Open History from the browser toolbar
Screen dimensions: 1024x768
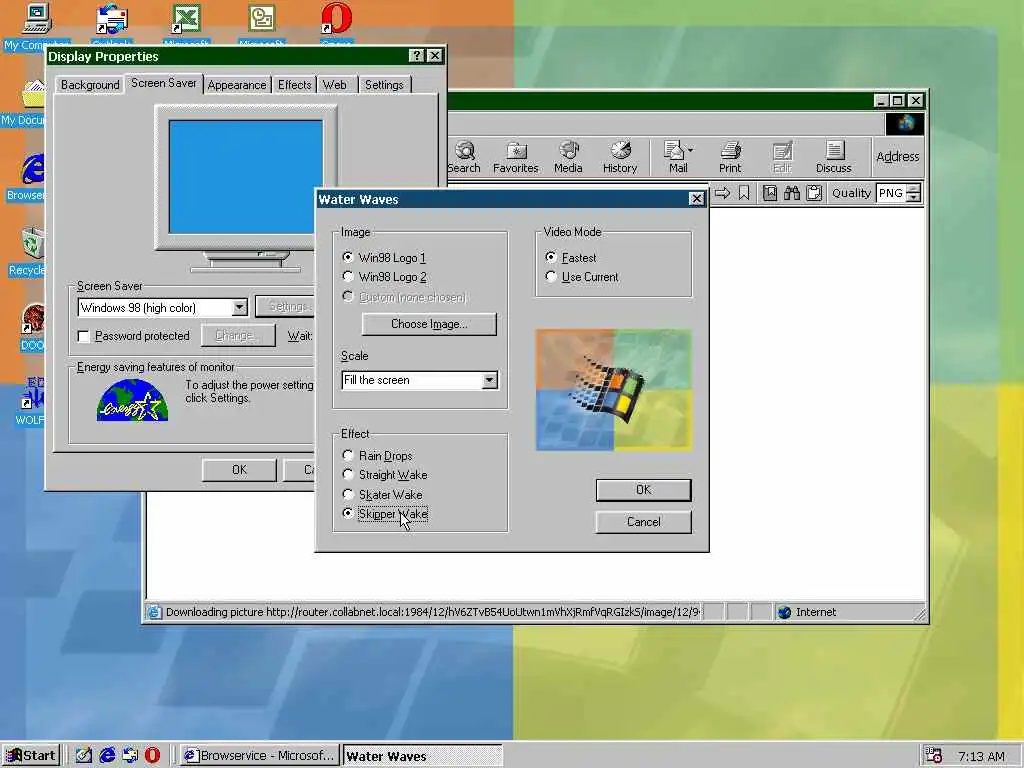(620, 157)
